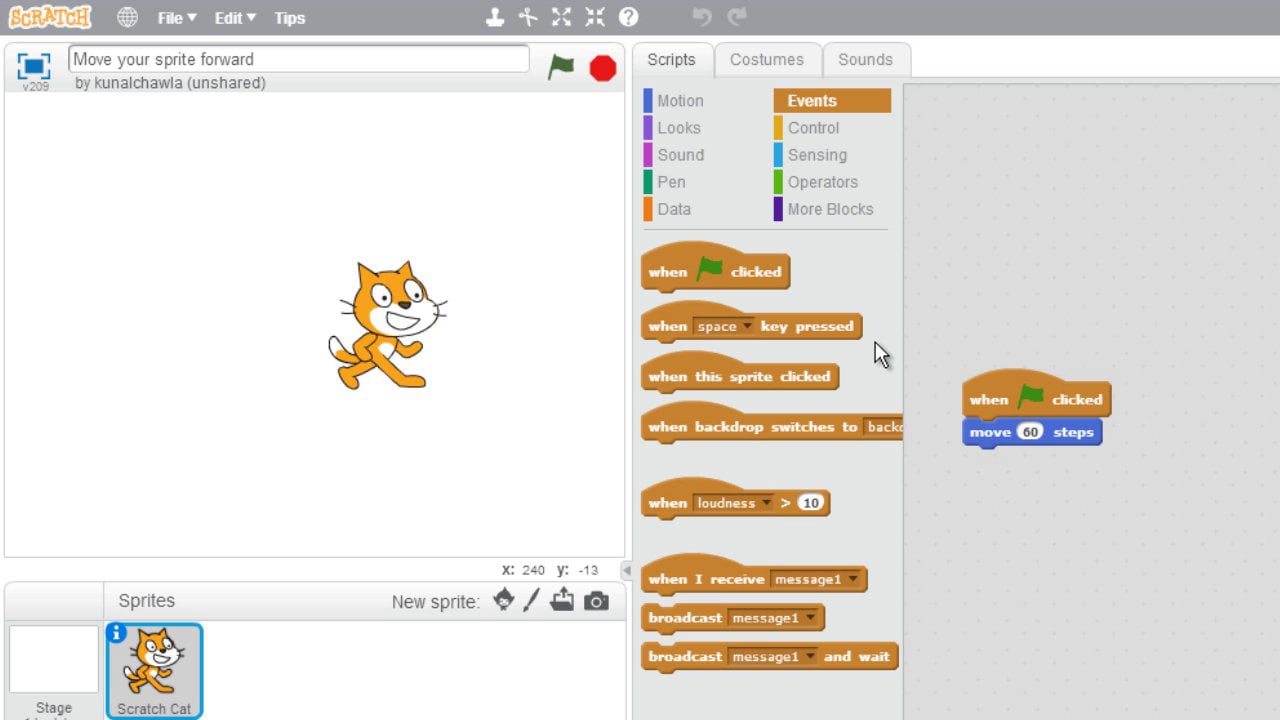The height and width of the screenshot is (720, 1280).
Task: Select the Shrink sprite tool
Action: (595, 17)
